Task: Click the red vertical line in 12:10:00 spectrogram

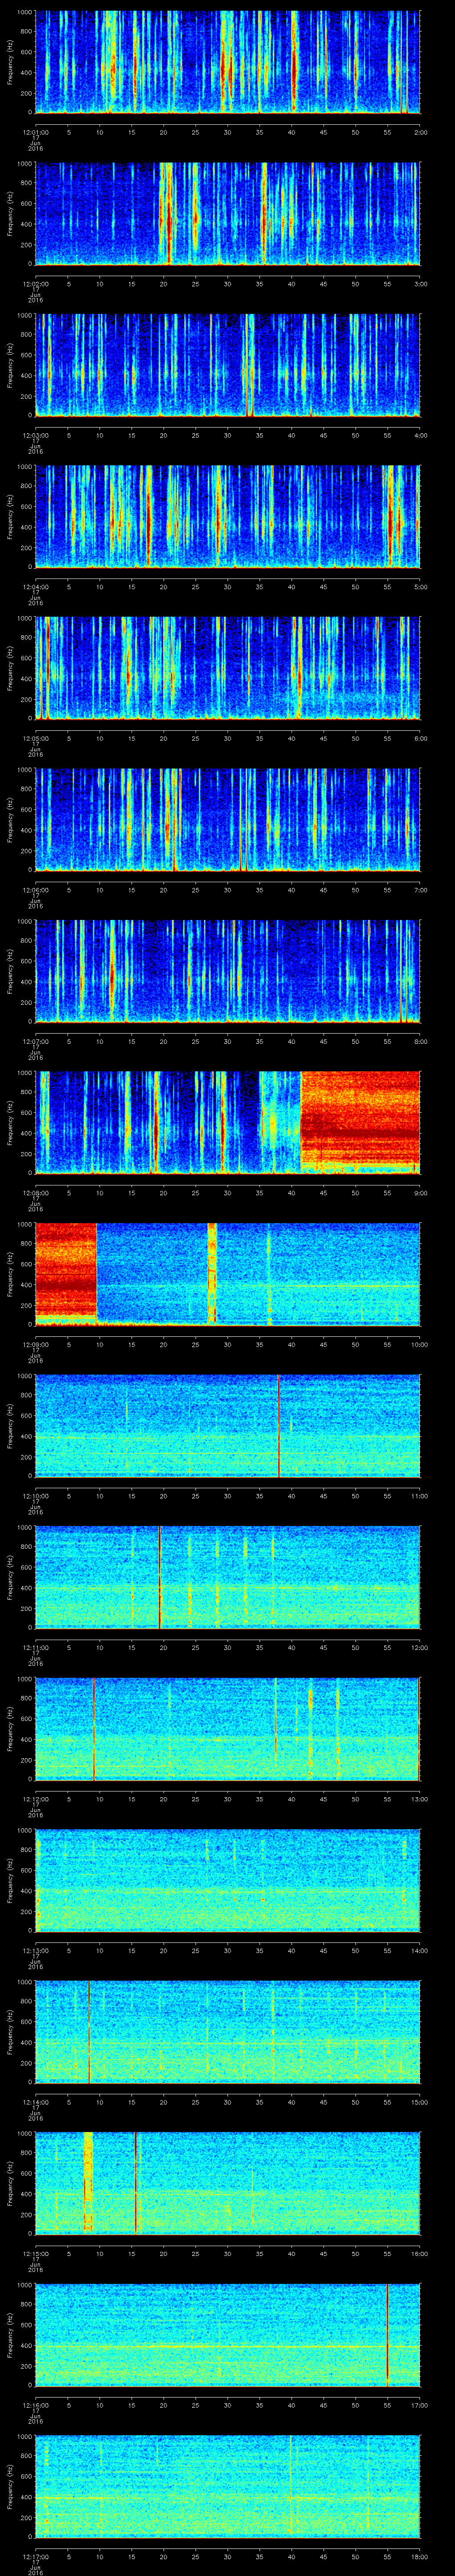Action: pos(278,1425)
